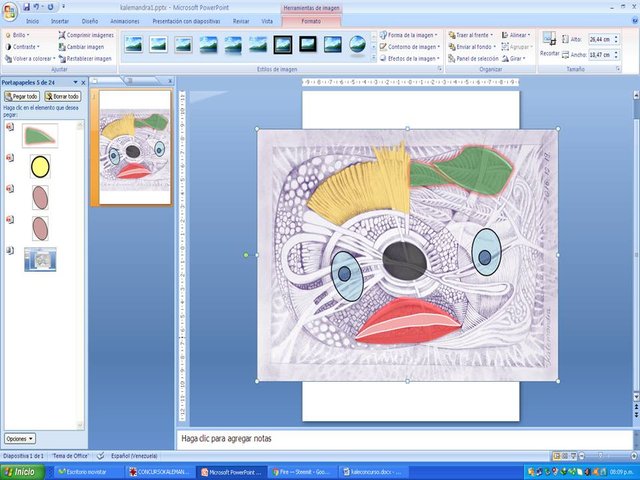The width and height of the screenshot is (640, 480).
Task: Open the Vista ribbon tab
Action: coord(267,21)
